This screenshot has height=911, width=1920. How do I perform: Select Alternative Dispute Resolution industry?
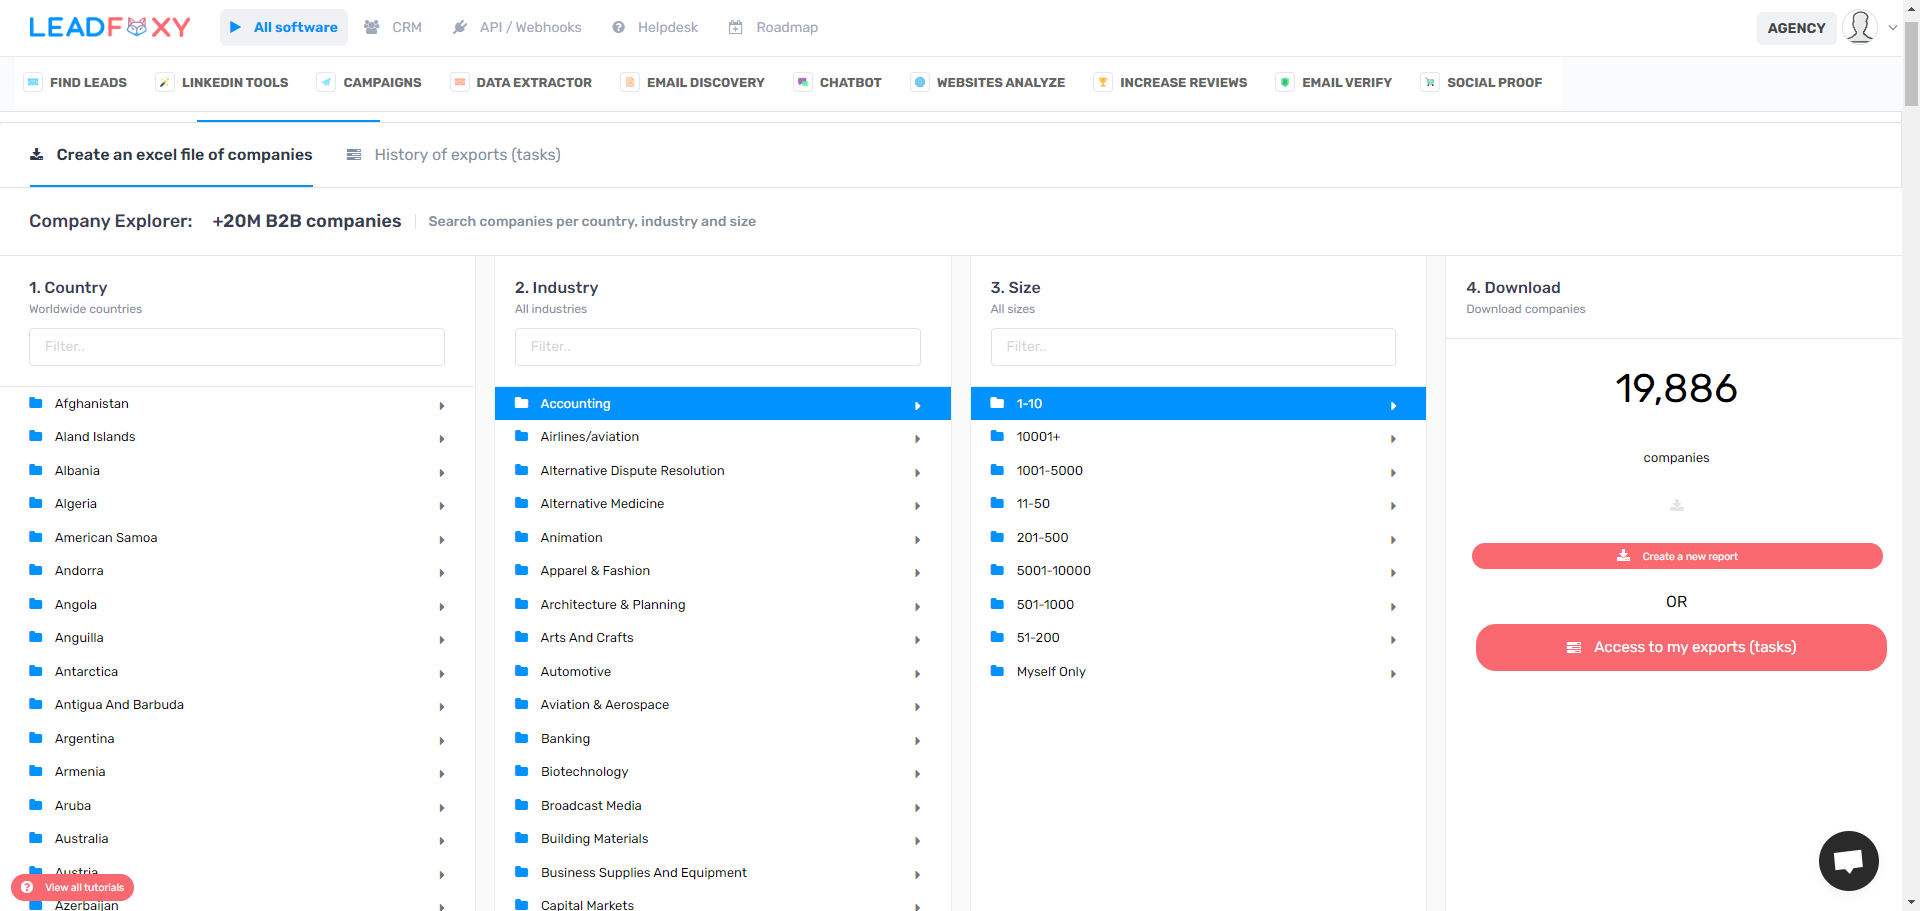tap(723, 470)
